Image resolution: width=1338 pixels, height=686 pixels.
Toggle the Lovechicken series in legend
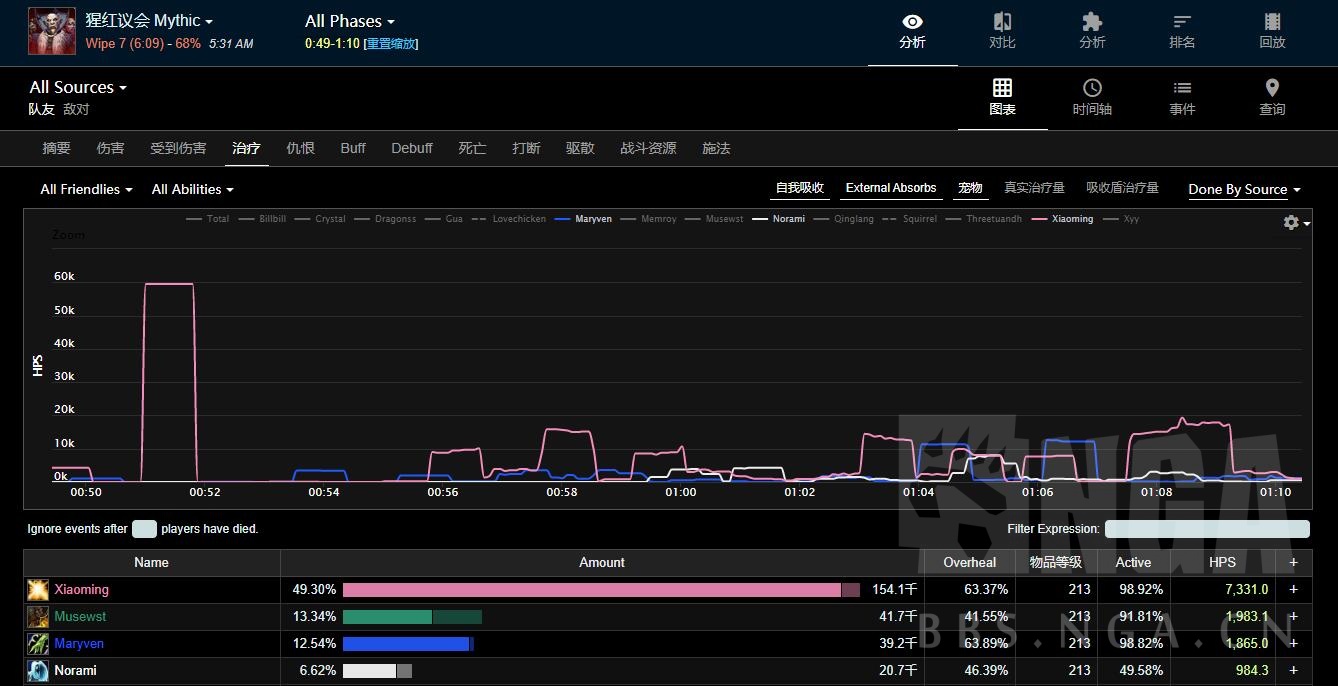508,219
